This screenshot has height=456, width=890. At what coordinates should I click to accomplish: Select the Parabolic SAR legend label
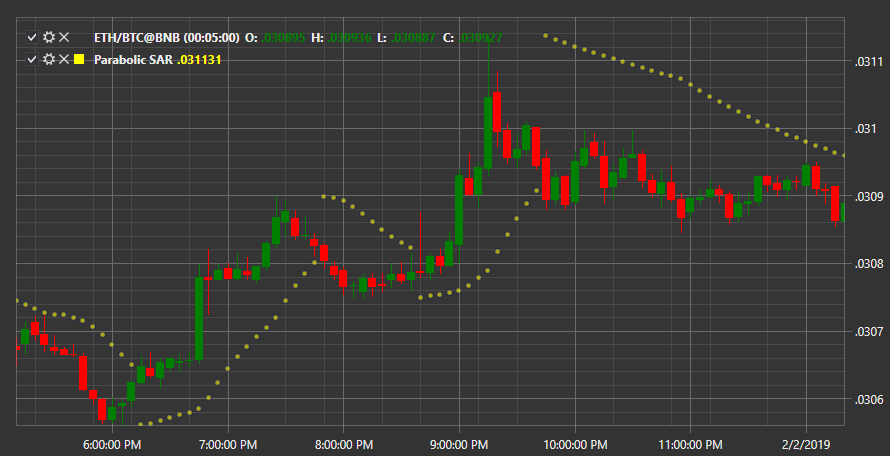pos(133,60)
